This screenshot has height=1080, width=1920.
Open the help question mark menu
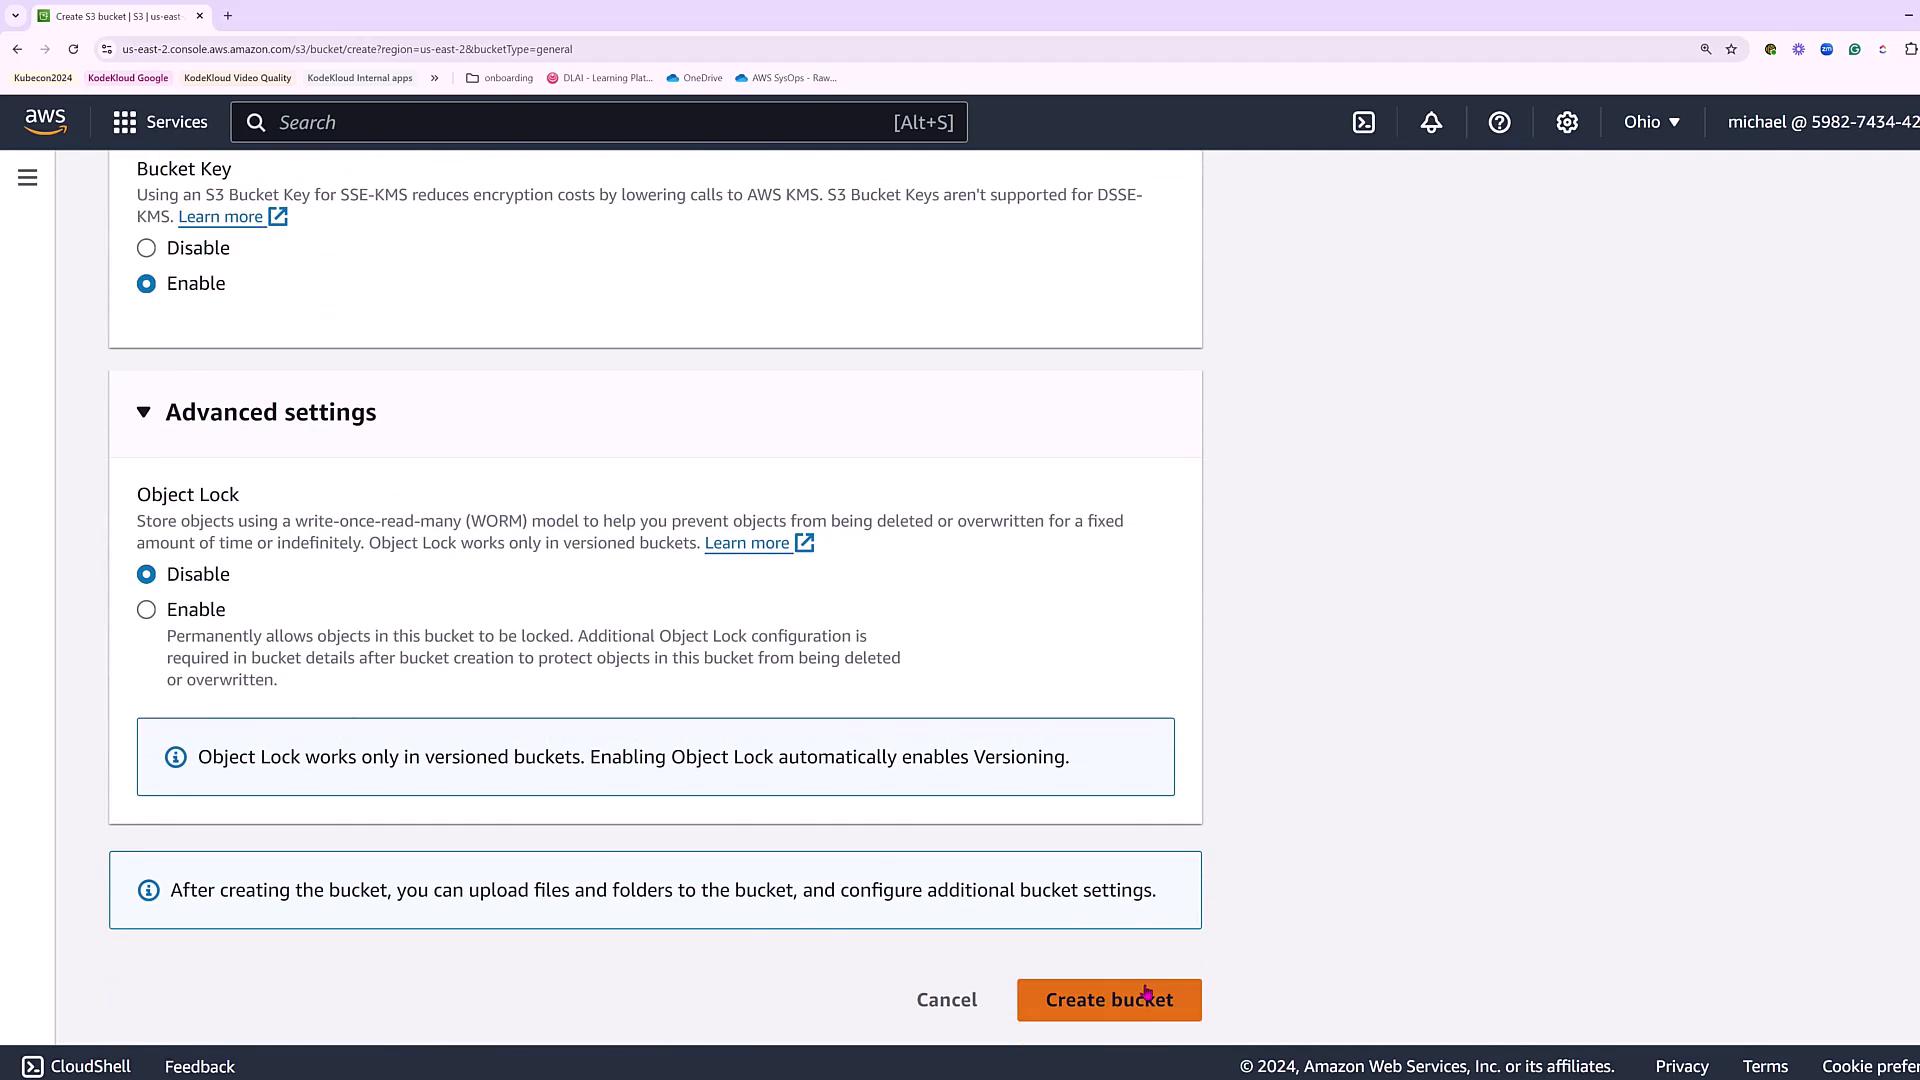[x=1499, y=122]
